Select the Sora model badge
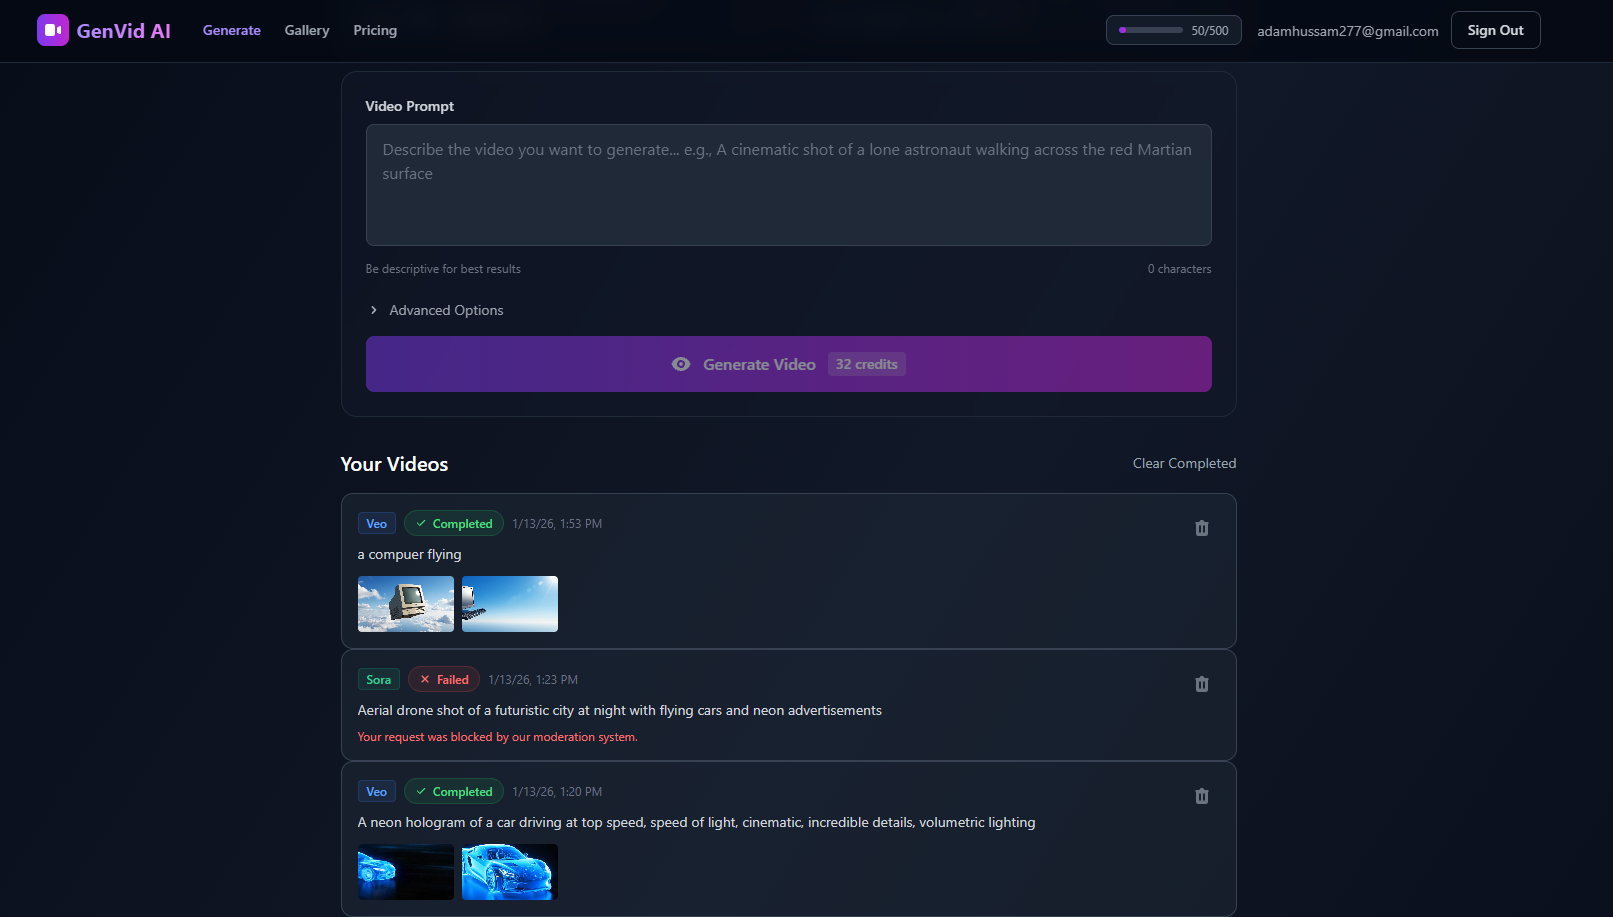 pyautogui.click(x=378, y=679)
